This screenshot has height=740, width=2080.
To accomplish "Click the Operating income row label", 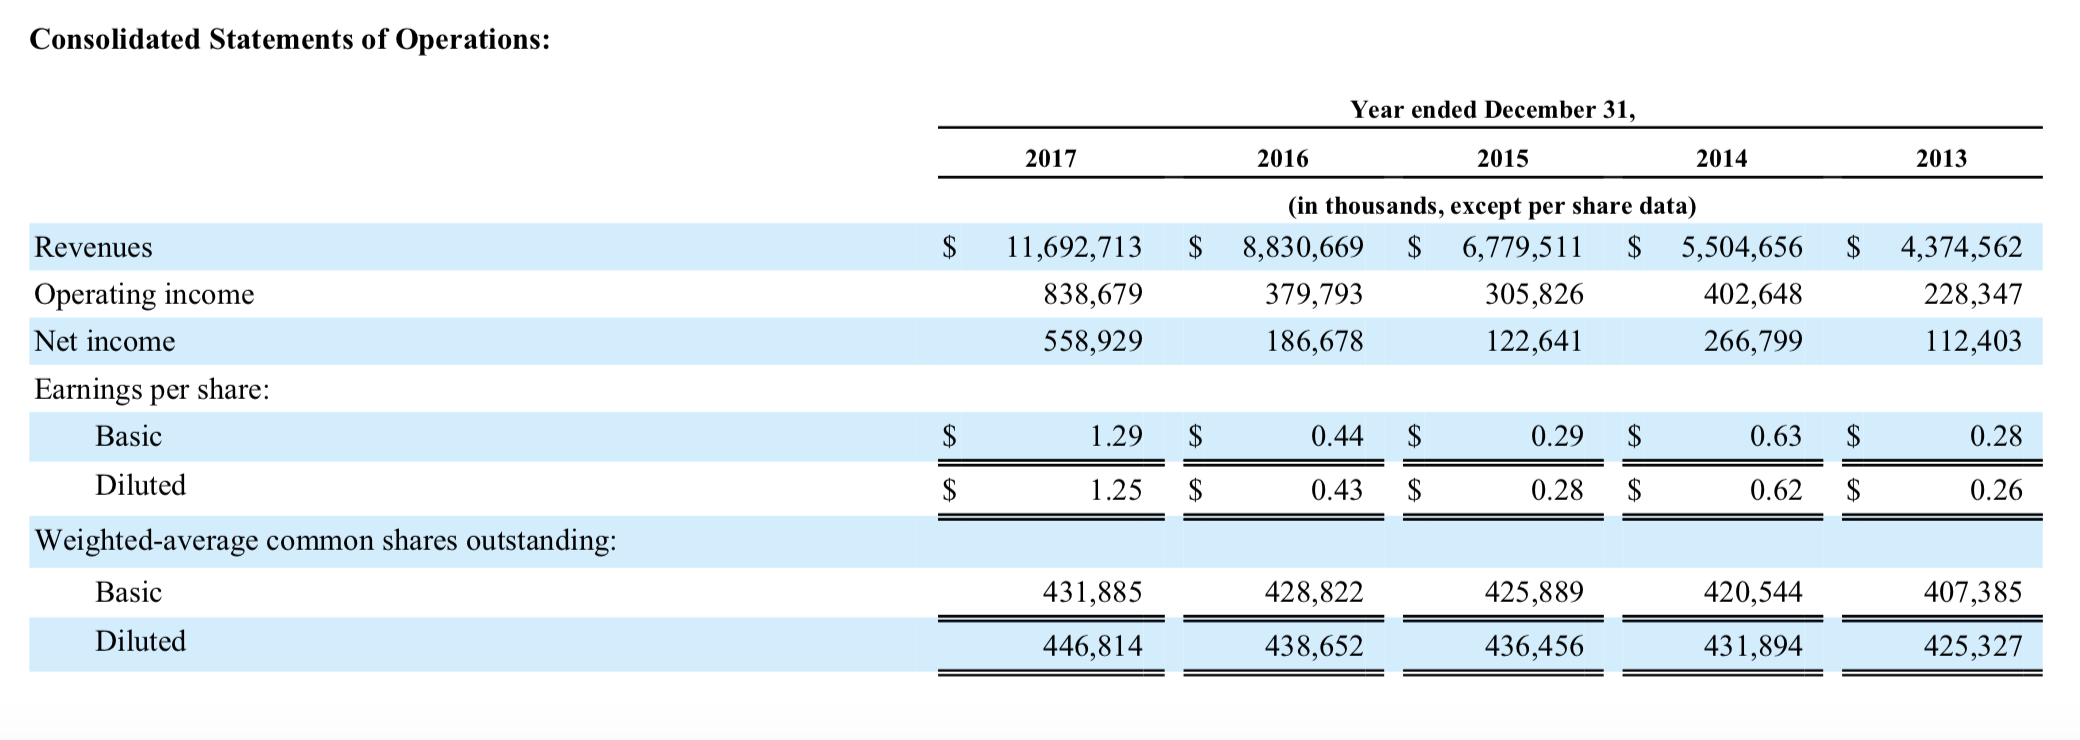I will tap(145, 294).
